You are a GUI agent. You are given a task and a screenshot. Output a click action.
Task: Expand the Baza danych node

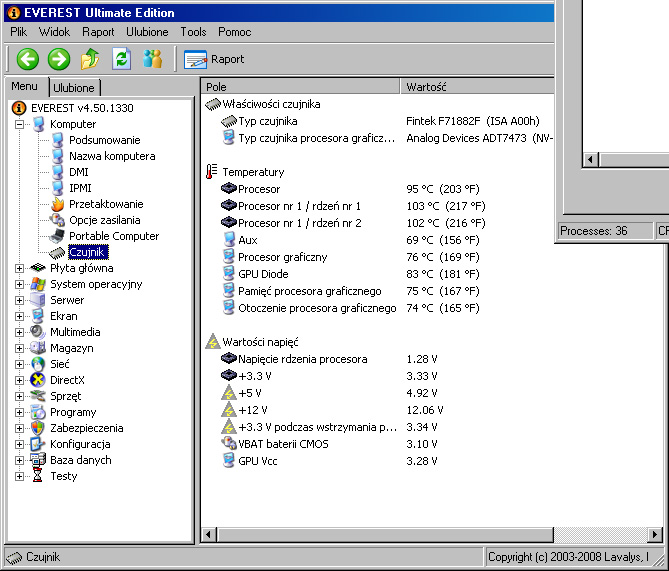pos(19,460)
